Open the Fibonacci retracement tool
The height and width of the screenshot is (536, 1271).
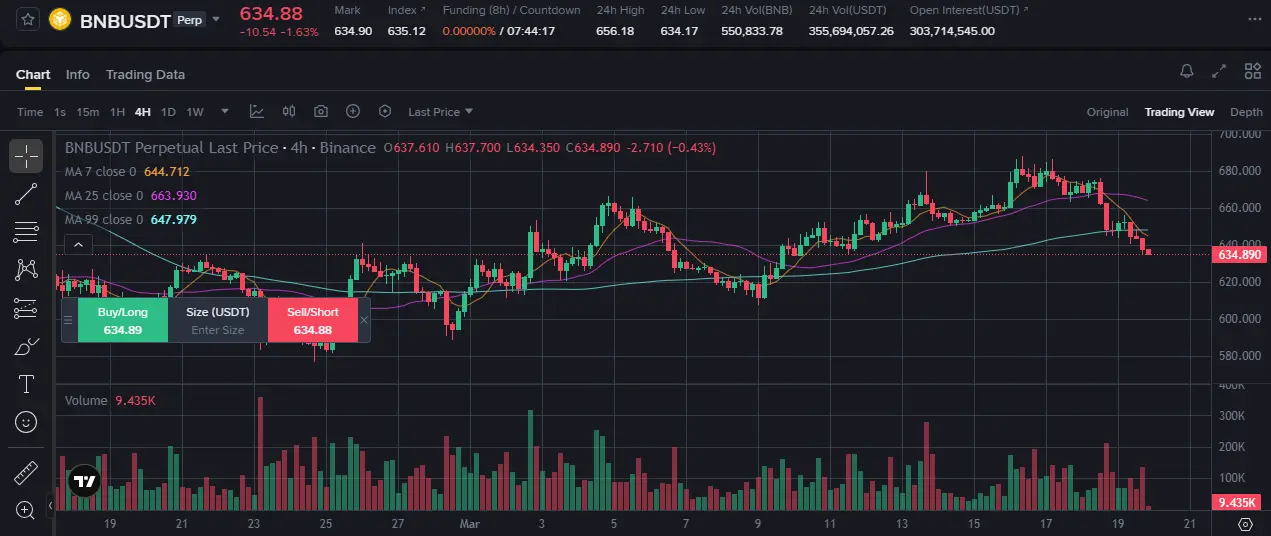click(x=26, y=232)
